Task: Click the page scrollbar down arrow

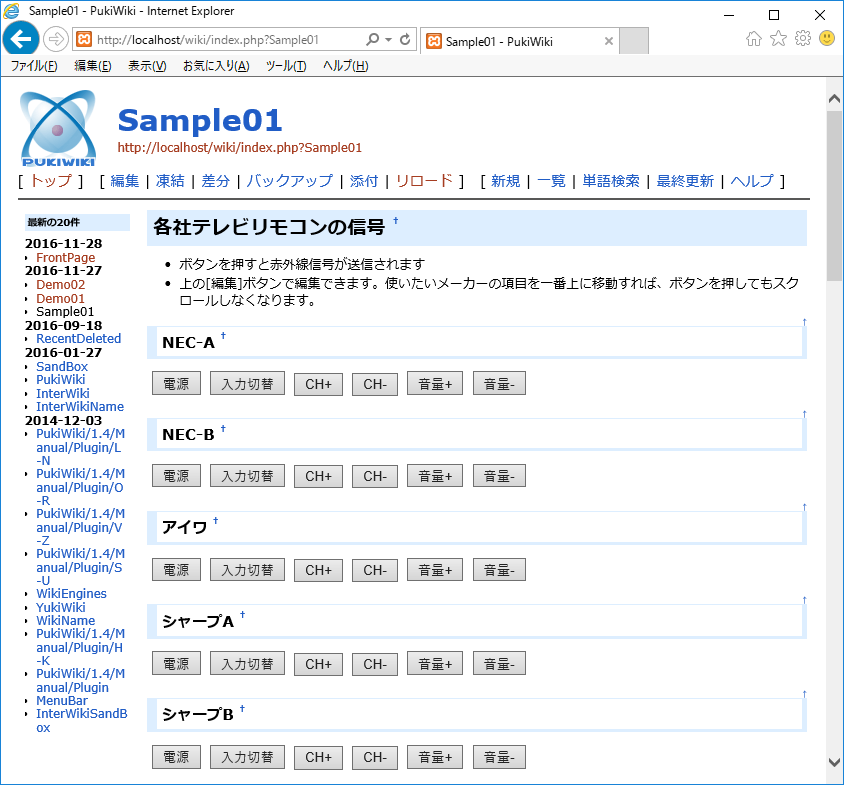Action: tap(834, 762)
